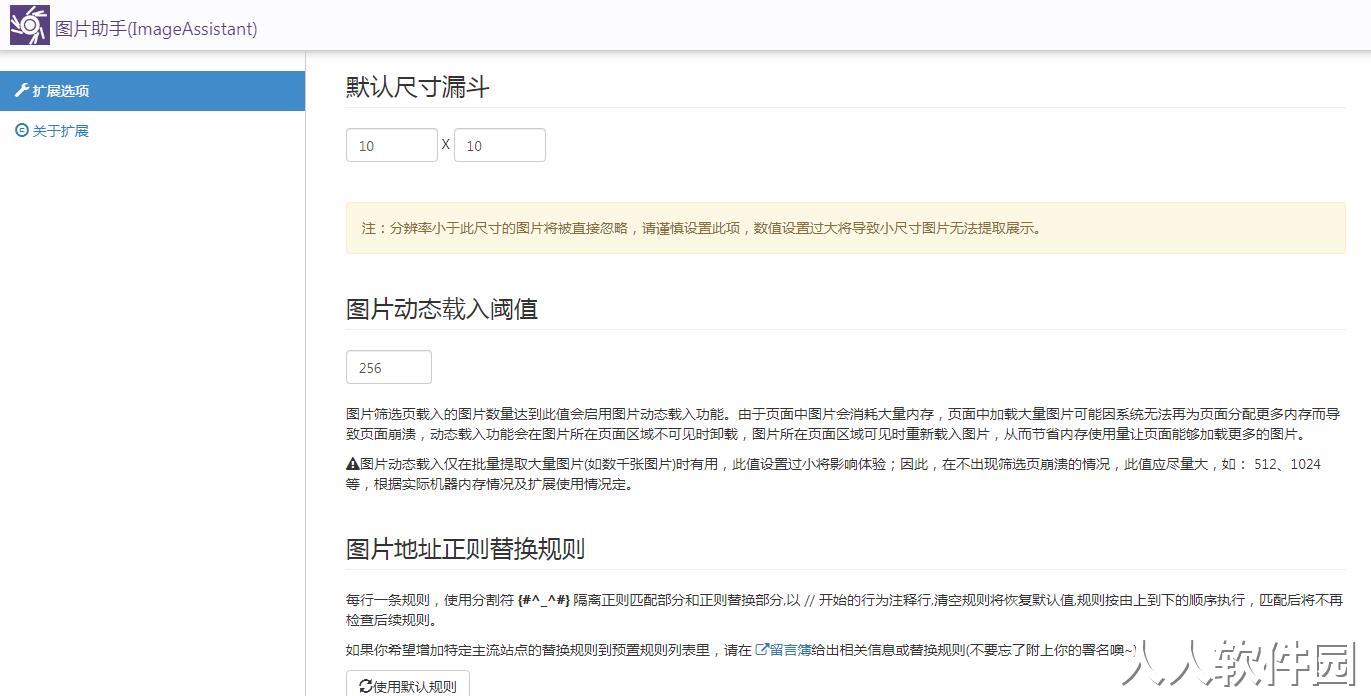Click the ImageAssistant logo icon
This screenshot has height=696, width=1371.
coord(29,25)
